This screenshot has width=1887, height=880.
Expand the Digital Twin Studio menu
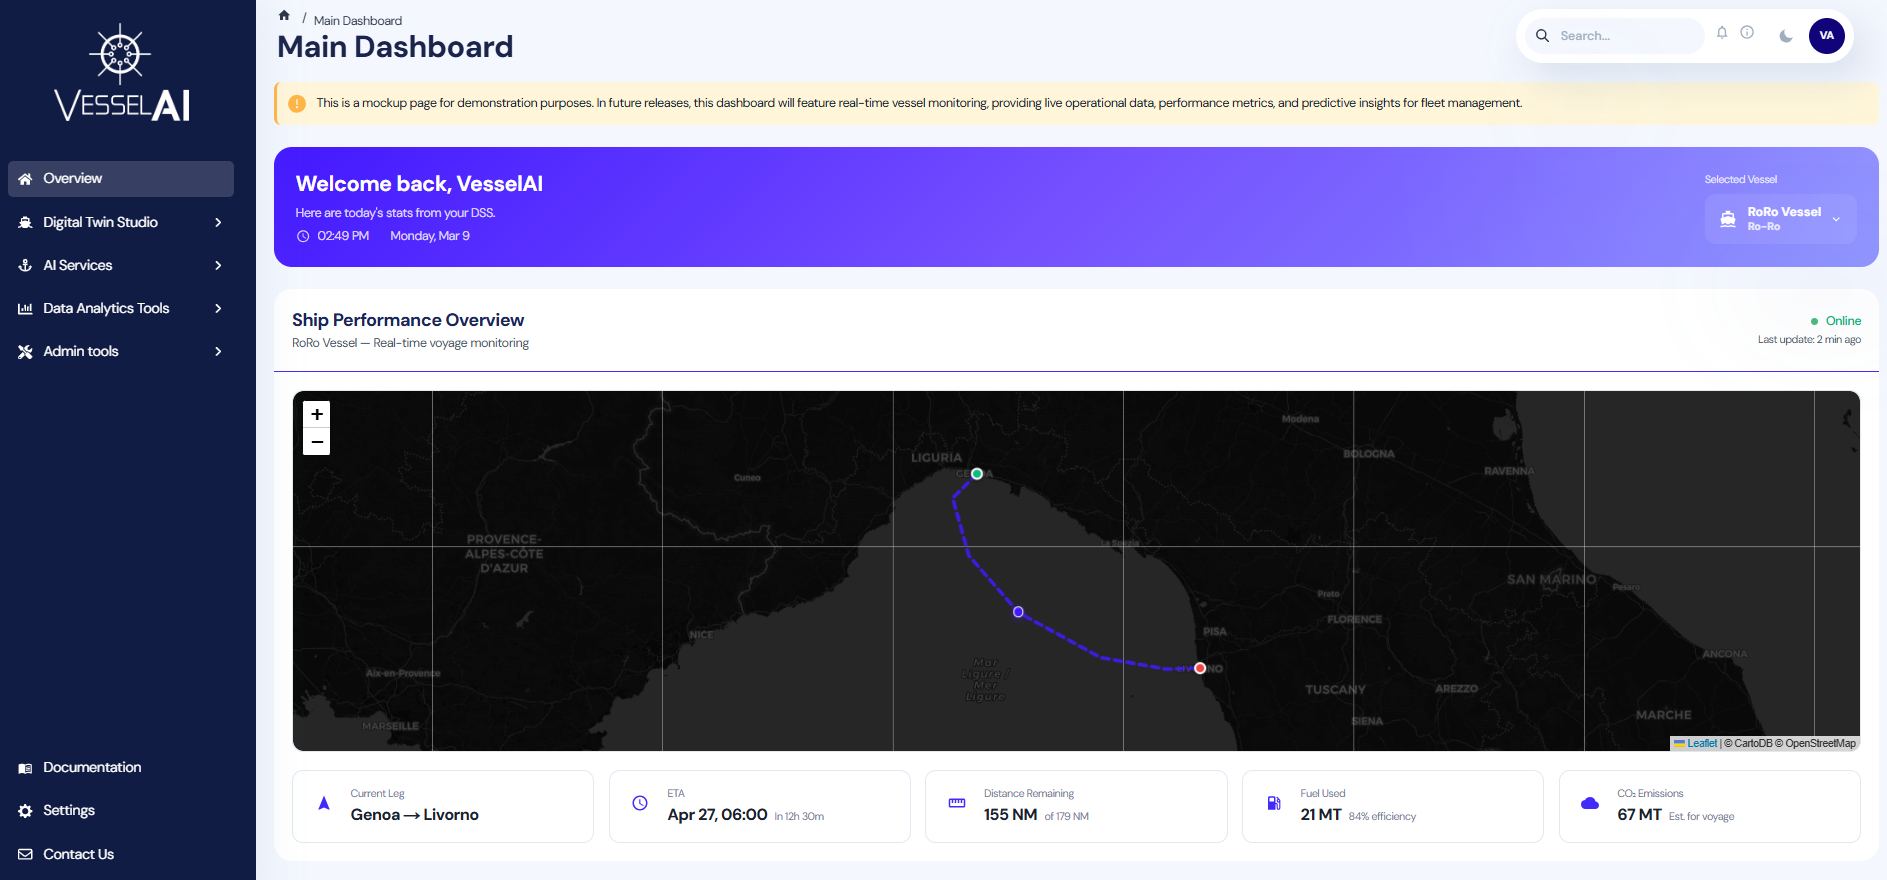(120, 222)
